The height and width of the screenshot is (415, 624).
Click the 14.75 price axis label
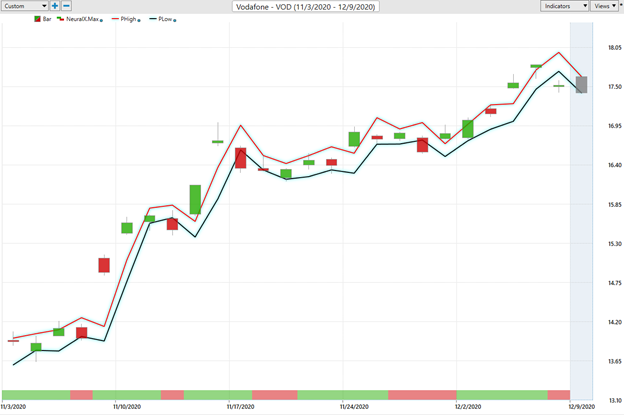[614, 283]
